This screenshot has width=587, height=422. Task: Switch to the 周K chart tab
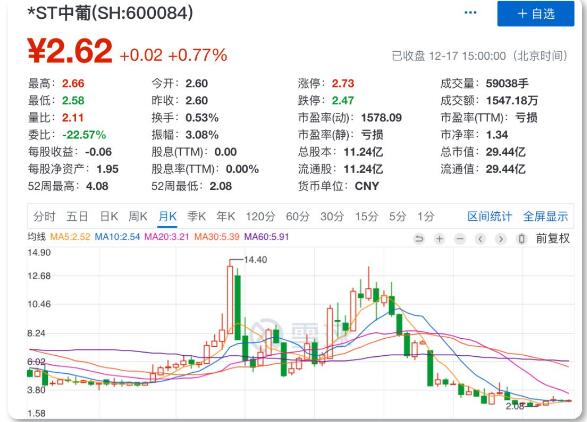(138, 216)
